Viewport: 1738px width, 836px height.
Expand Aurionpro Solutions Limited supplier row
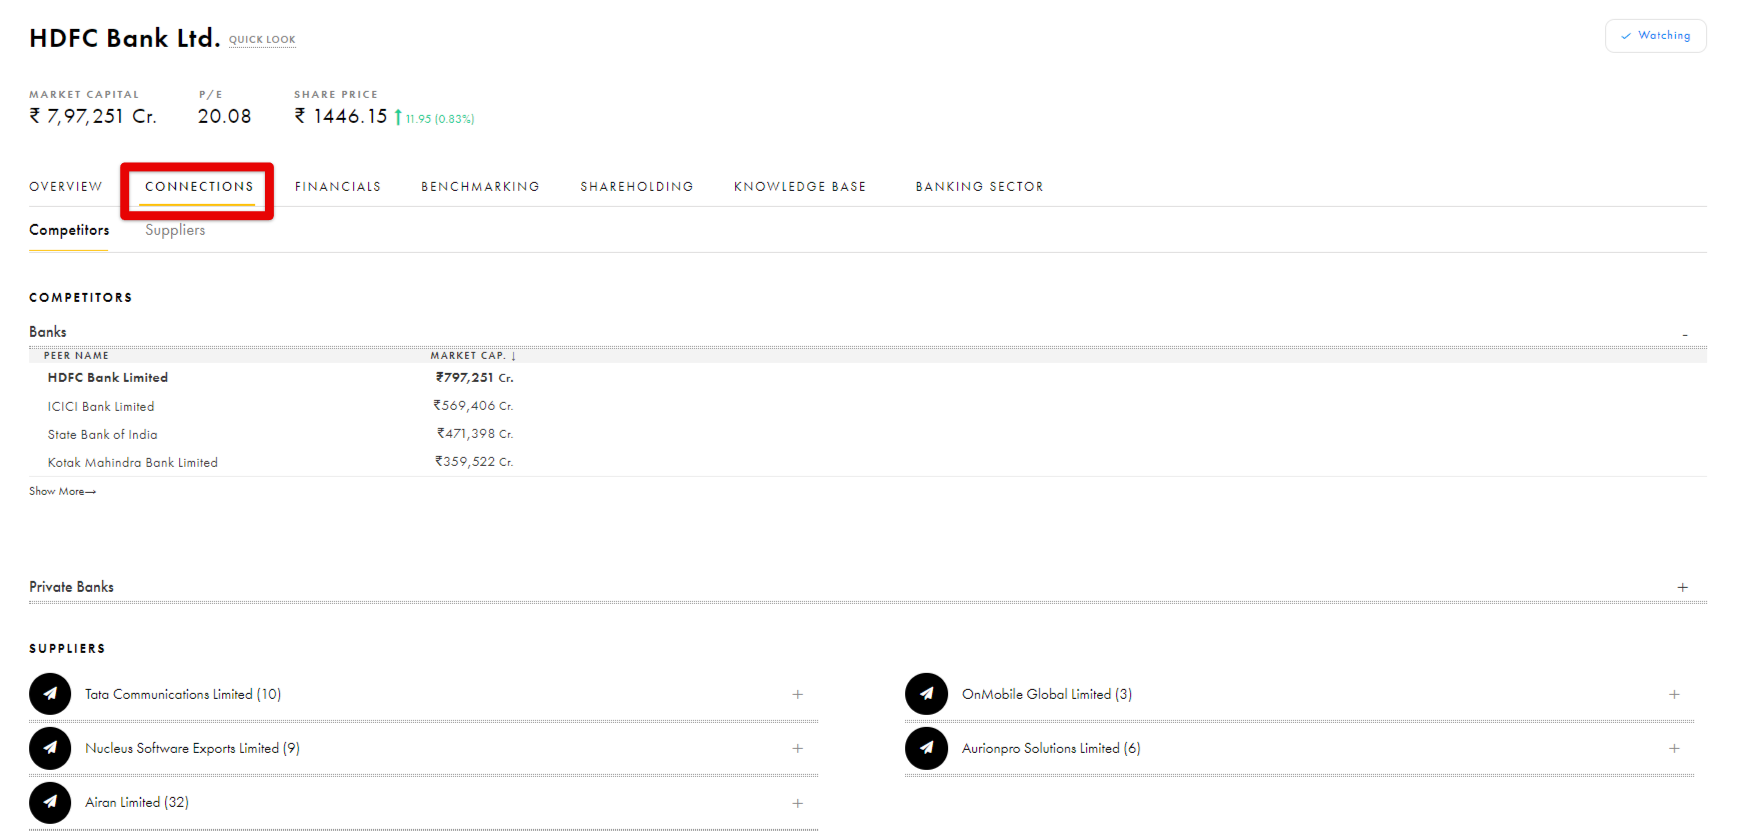coord(1674,748)
